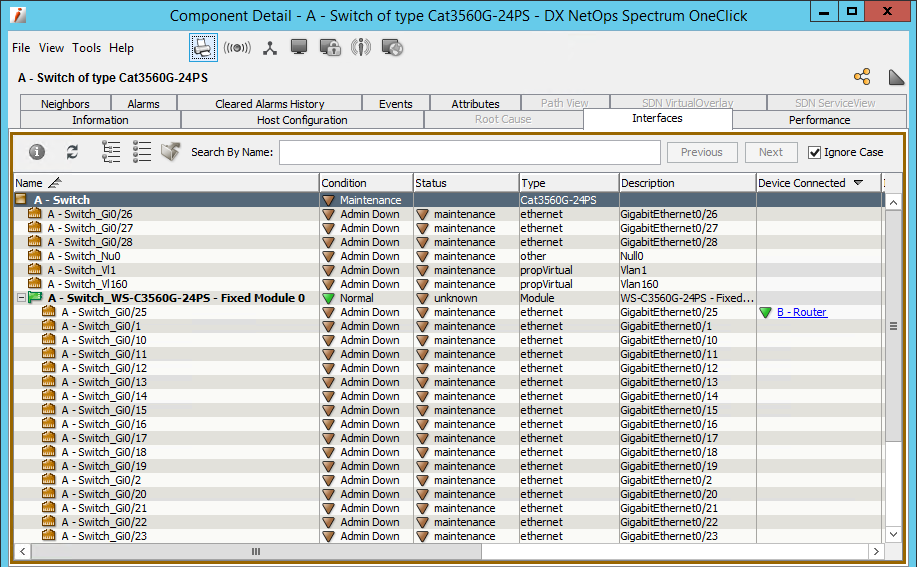Image resolution: width=917 pixels, height=567 pixels.
Task: Click the gray triangle icon at the top right
Action: point(896,77)
